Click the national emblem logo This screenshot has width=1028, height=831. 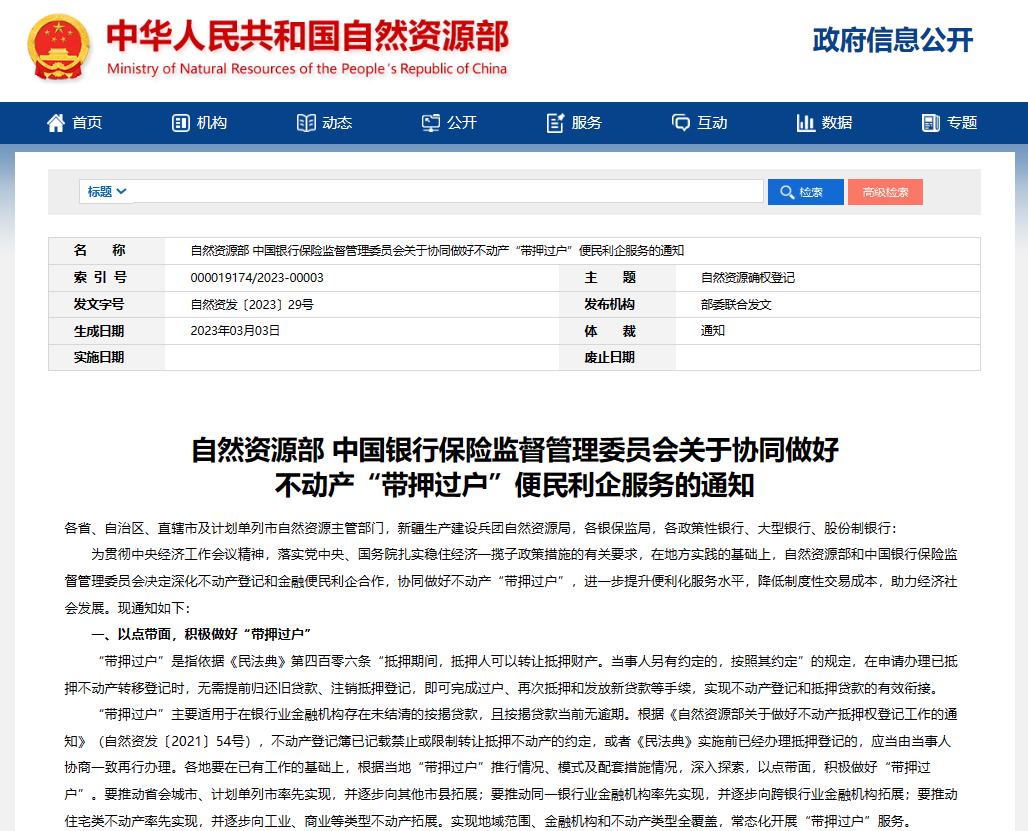tap(58, 49)
